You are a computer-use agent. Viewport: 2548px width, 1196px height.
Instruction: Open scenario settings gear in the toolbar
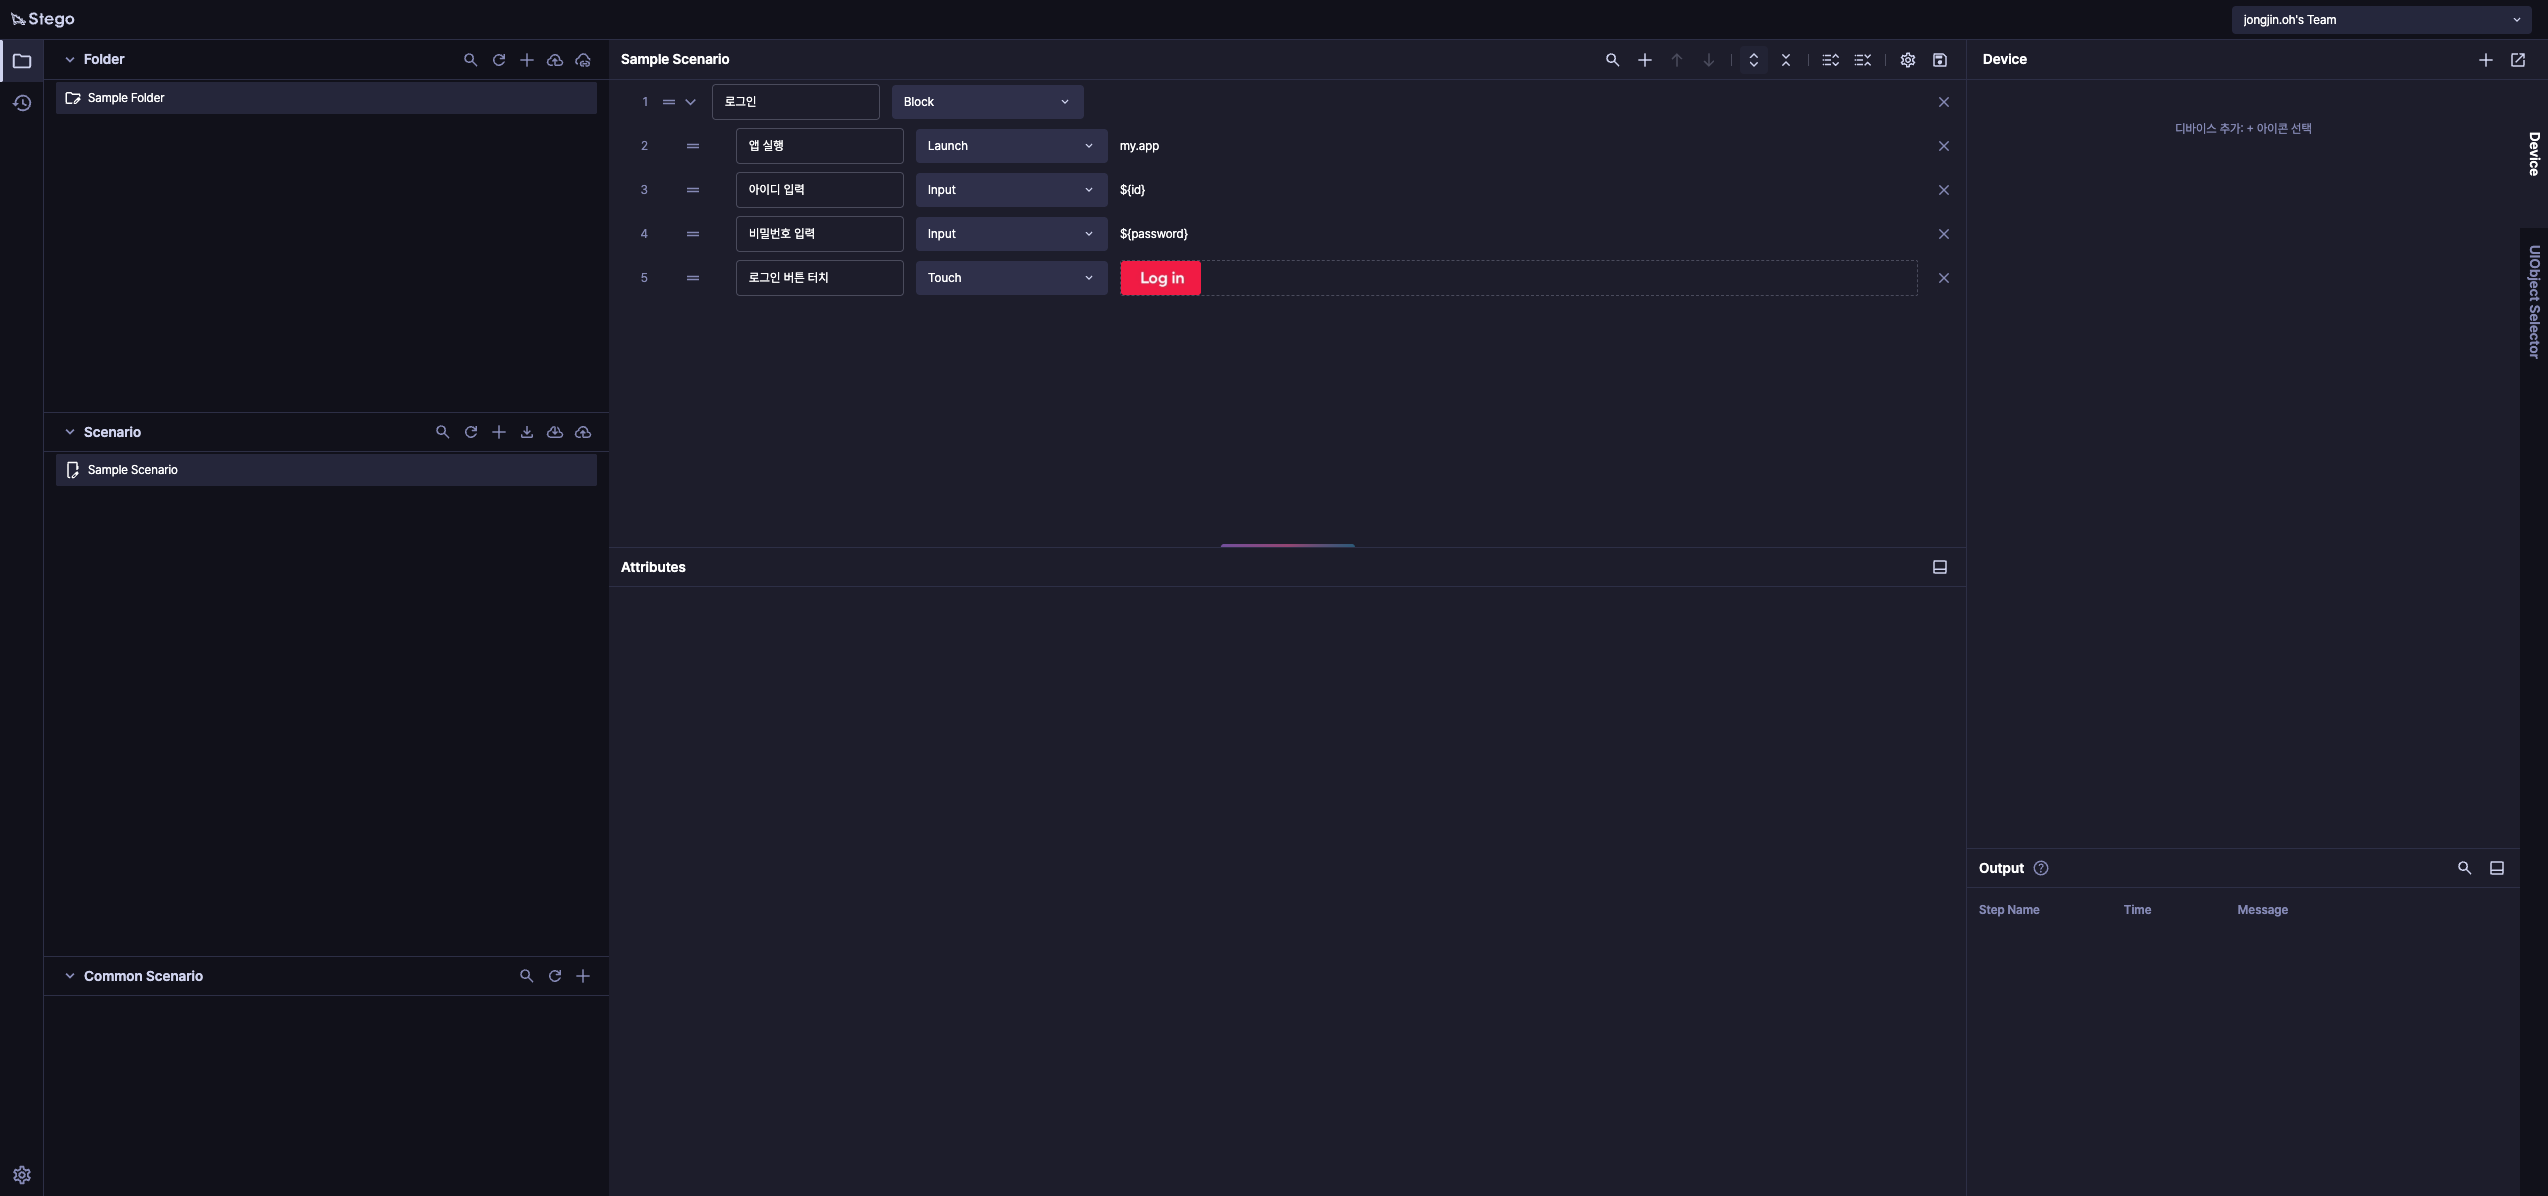coord(1908,60)
